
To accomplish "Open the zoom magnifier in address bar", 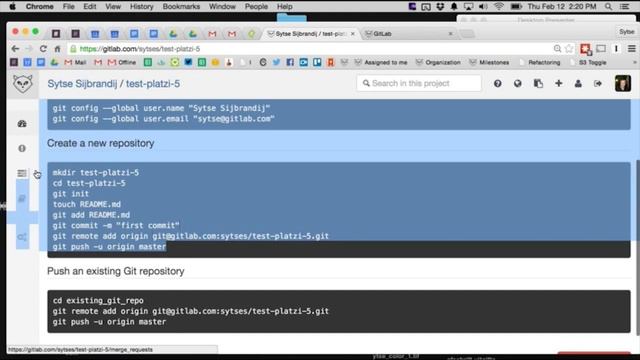I will tap(557, 49).
